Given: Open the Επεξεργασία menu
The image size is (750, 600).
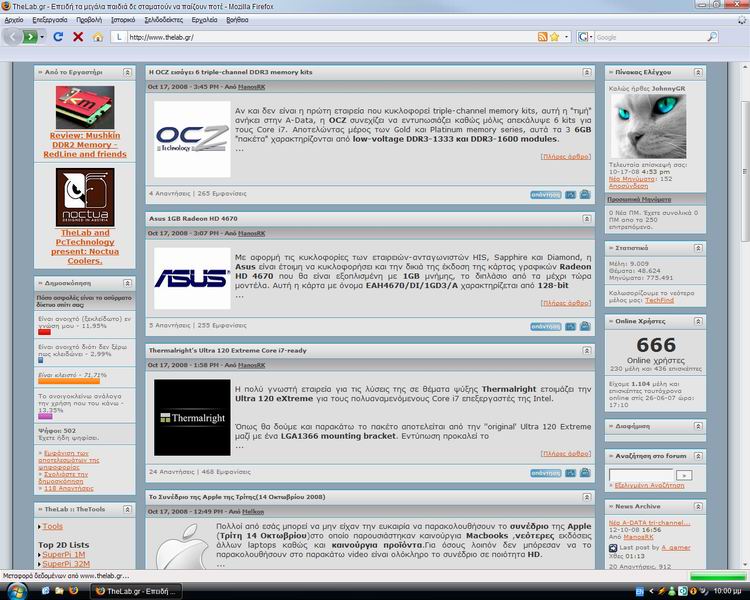Looking at the screenshot, I should [50, 20].
